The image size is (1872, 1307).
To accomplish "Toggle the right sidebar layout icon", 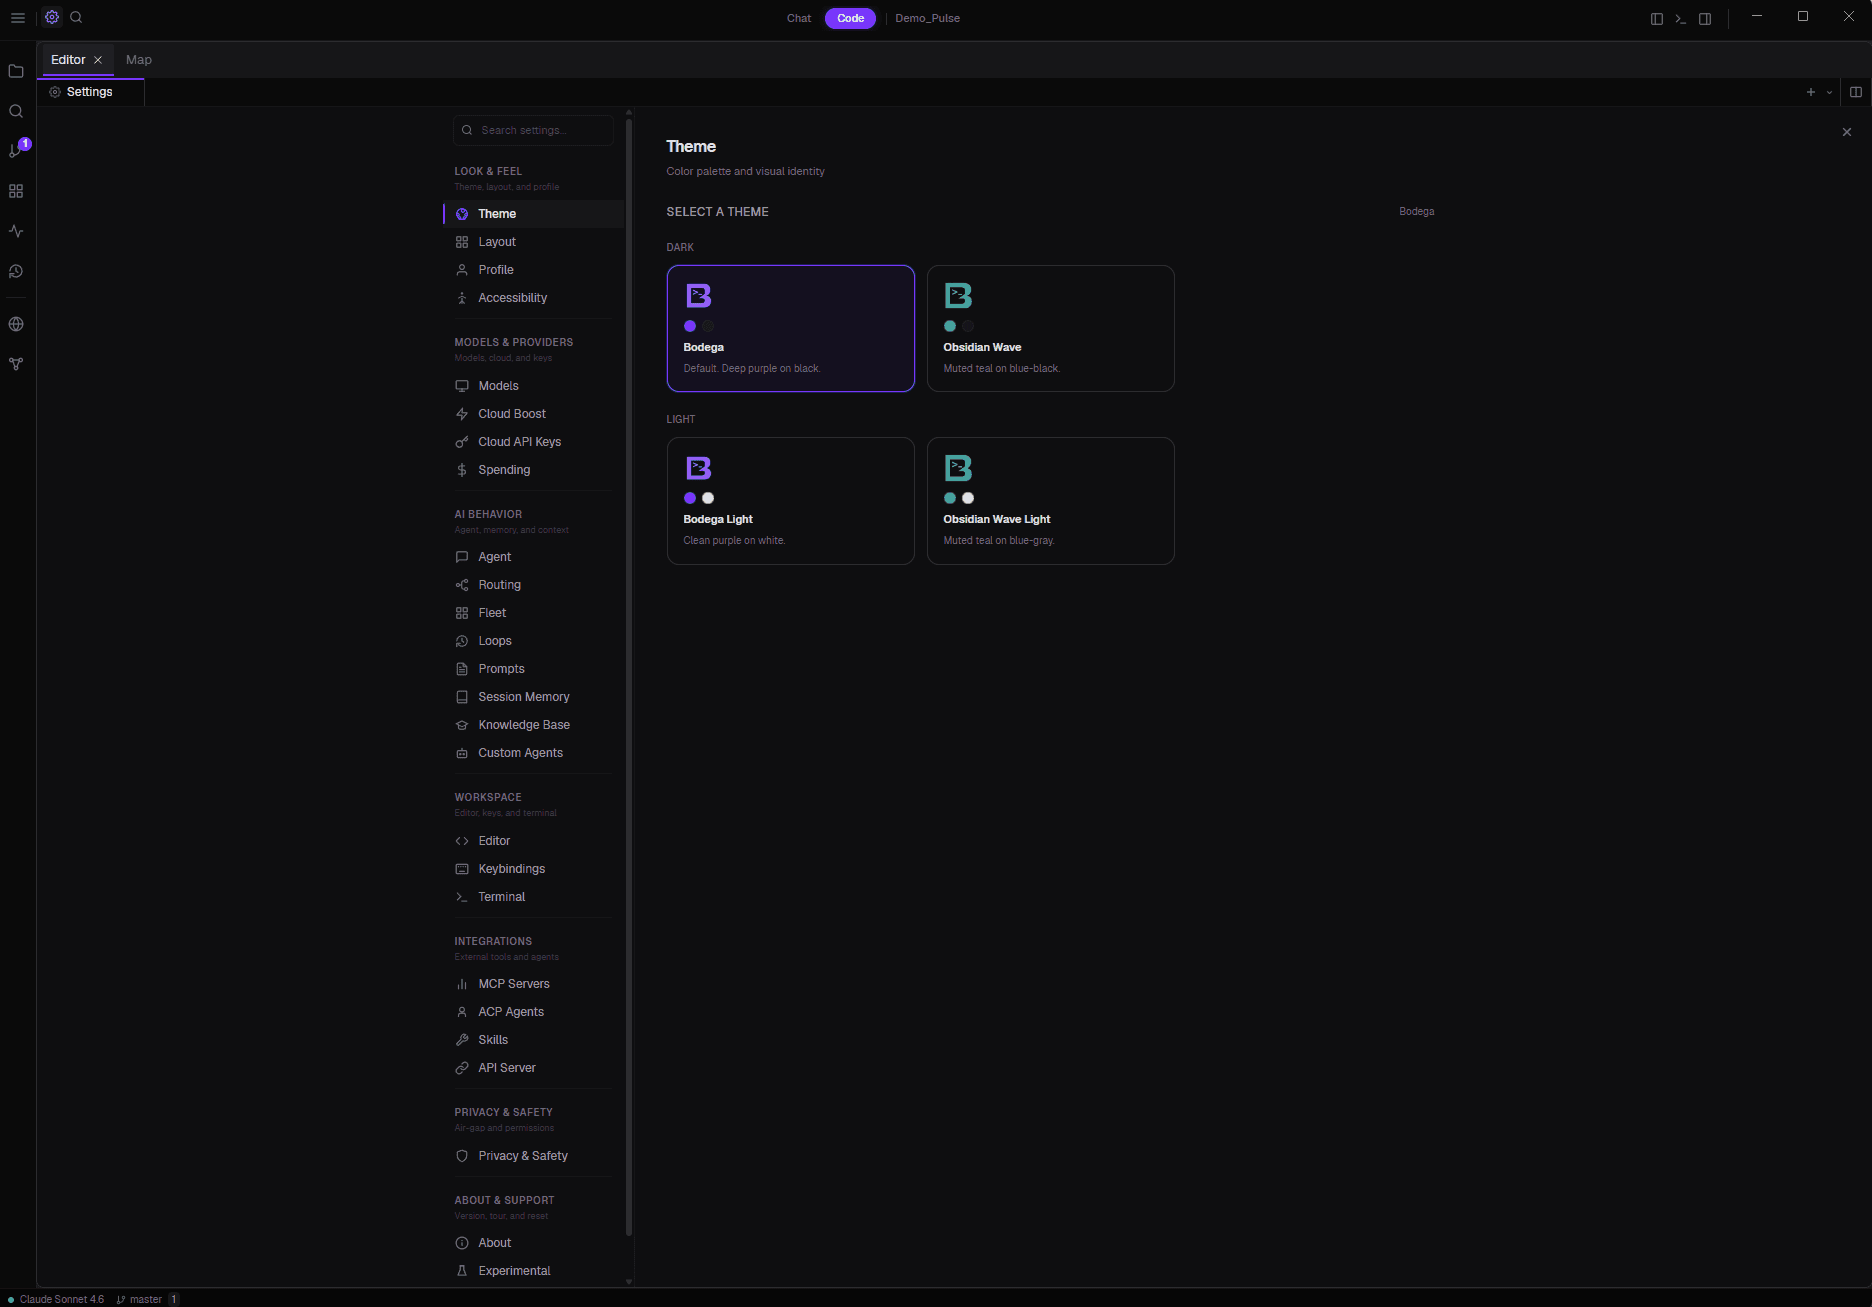I will pyautogui.click(x=1705, y=19).
